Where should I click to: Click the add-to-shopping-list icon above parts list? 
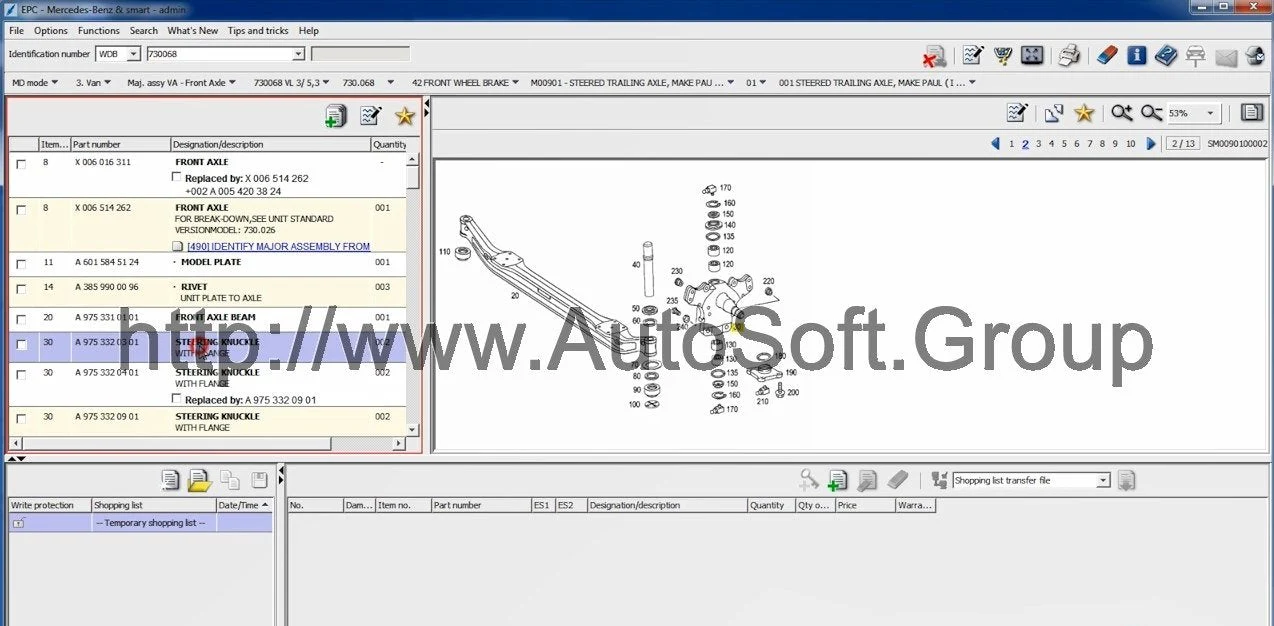pos(335,116)
